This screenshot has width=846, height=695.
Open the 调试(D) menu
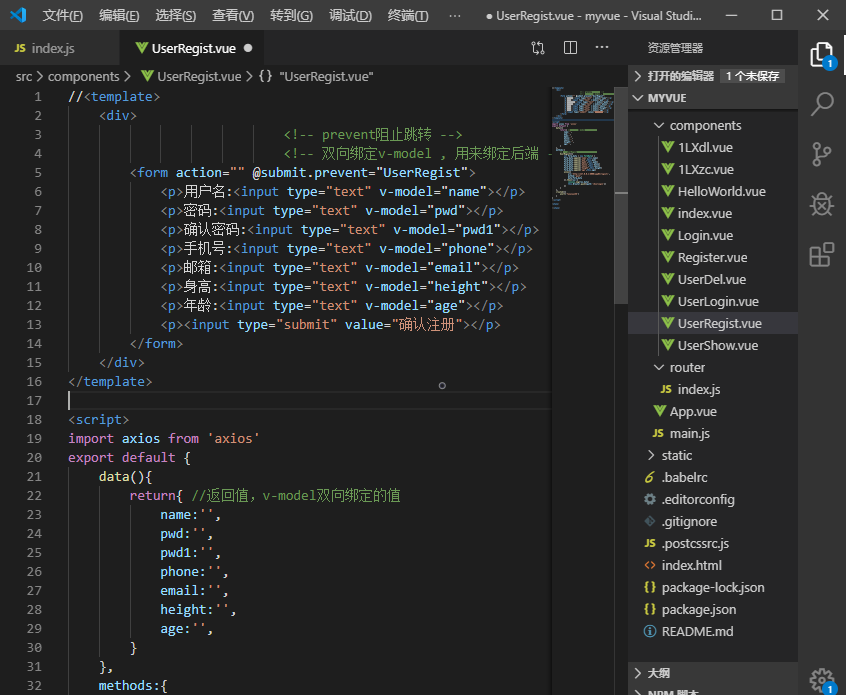tap(350, 16)
